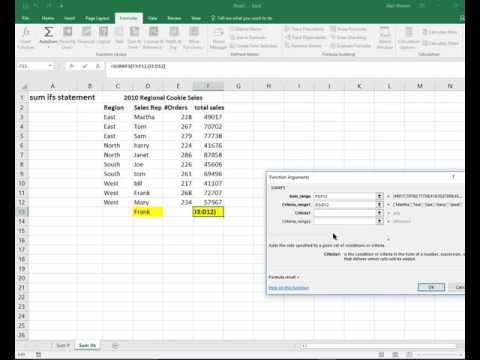Open the AutoSum dropdown arrow
The width and height of the screenshot is (480, 360).
48,47
